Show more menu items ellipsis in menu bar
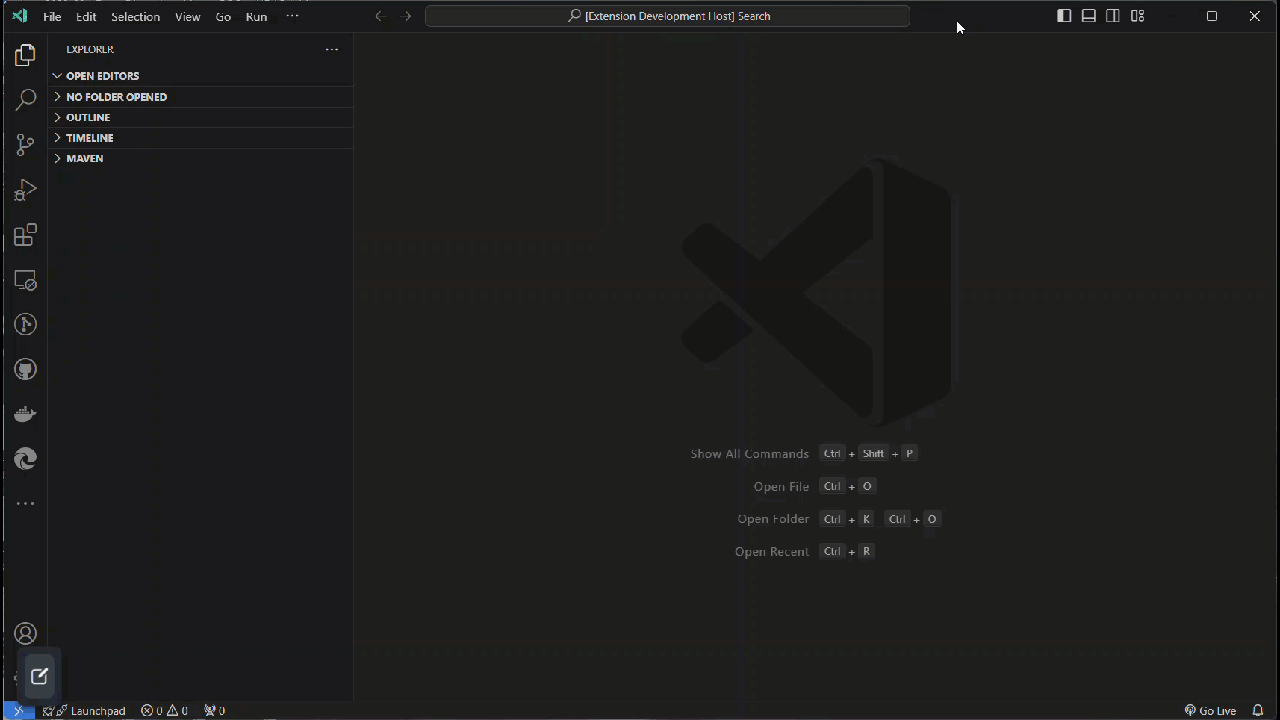 [292, 16]
